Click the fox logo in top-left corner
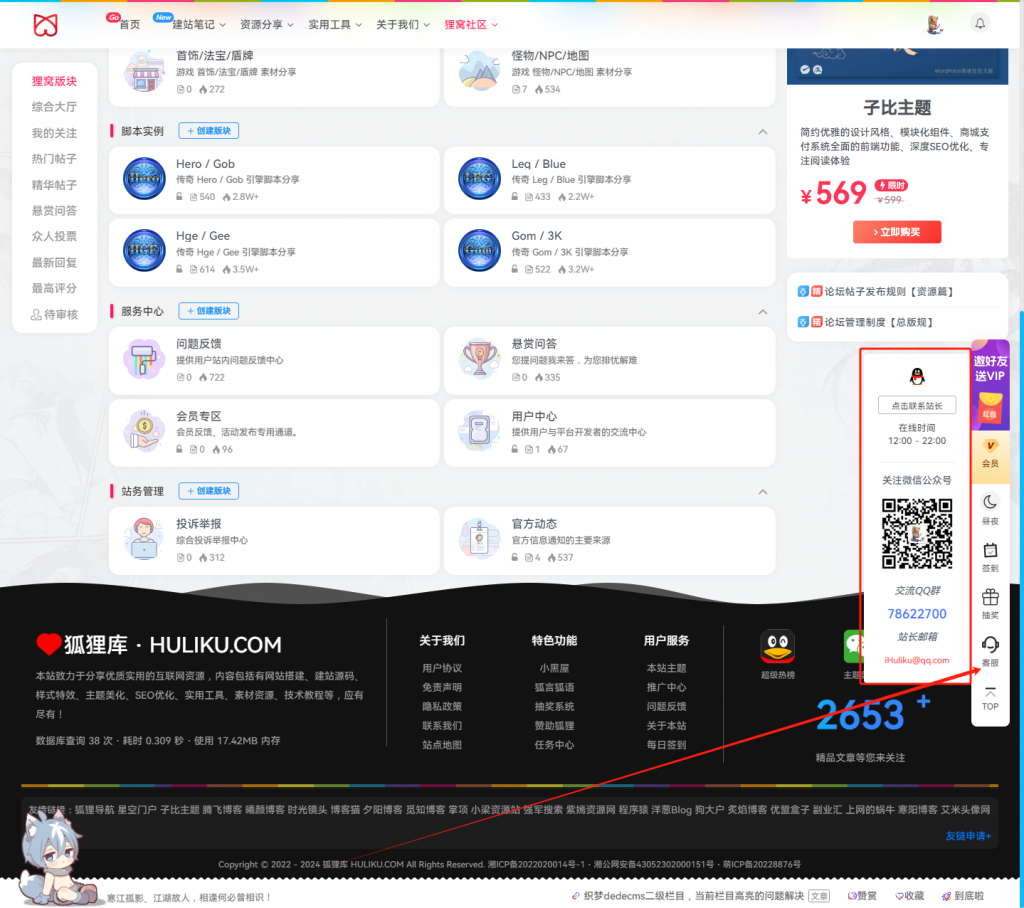Viewport: 1024px width, 908px height. click(x=44, y=24)
